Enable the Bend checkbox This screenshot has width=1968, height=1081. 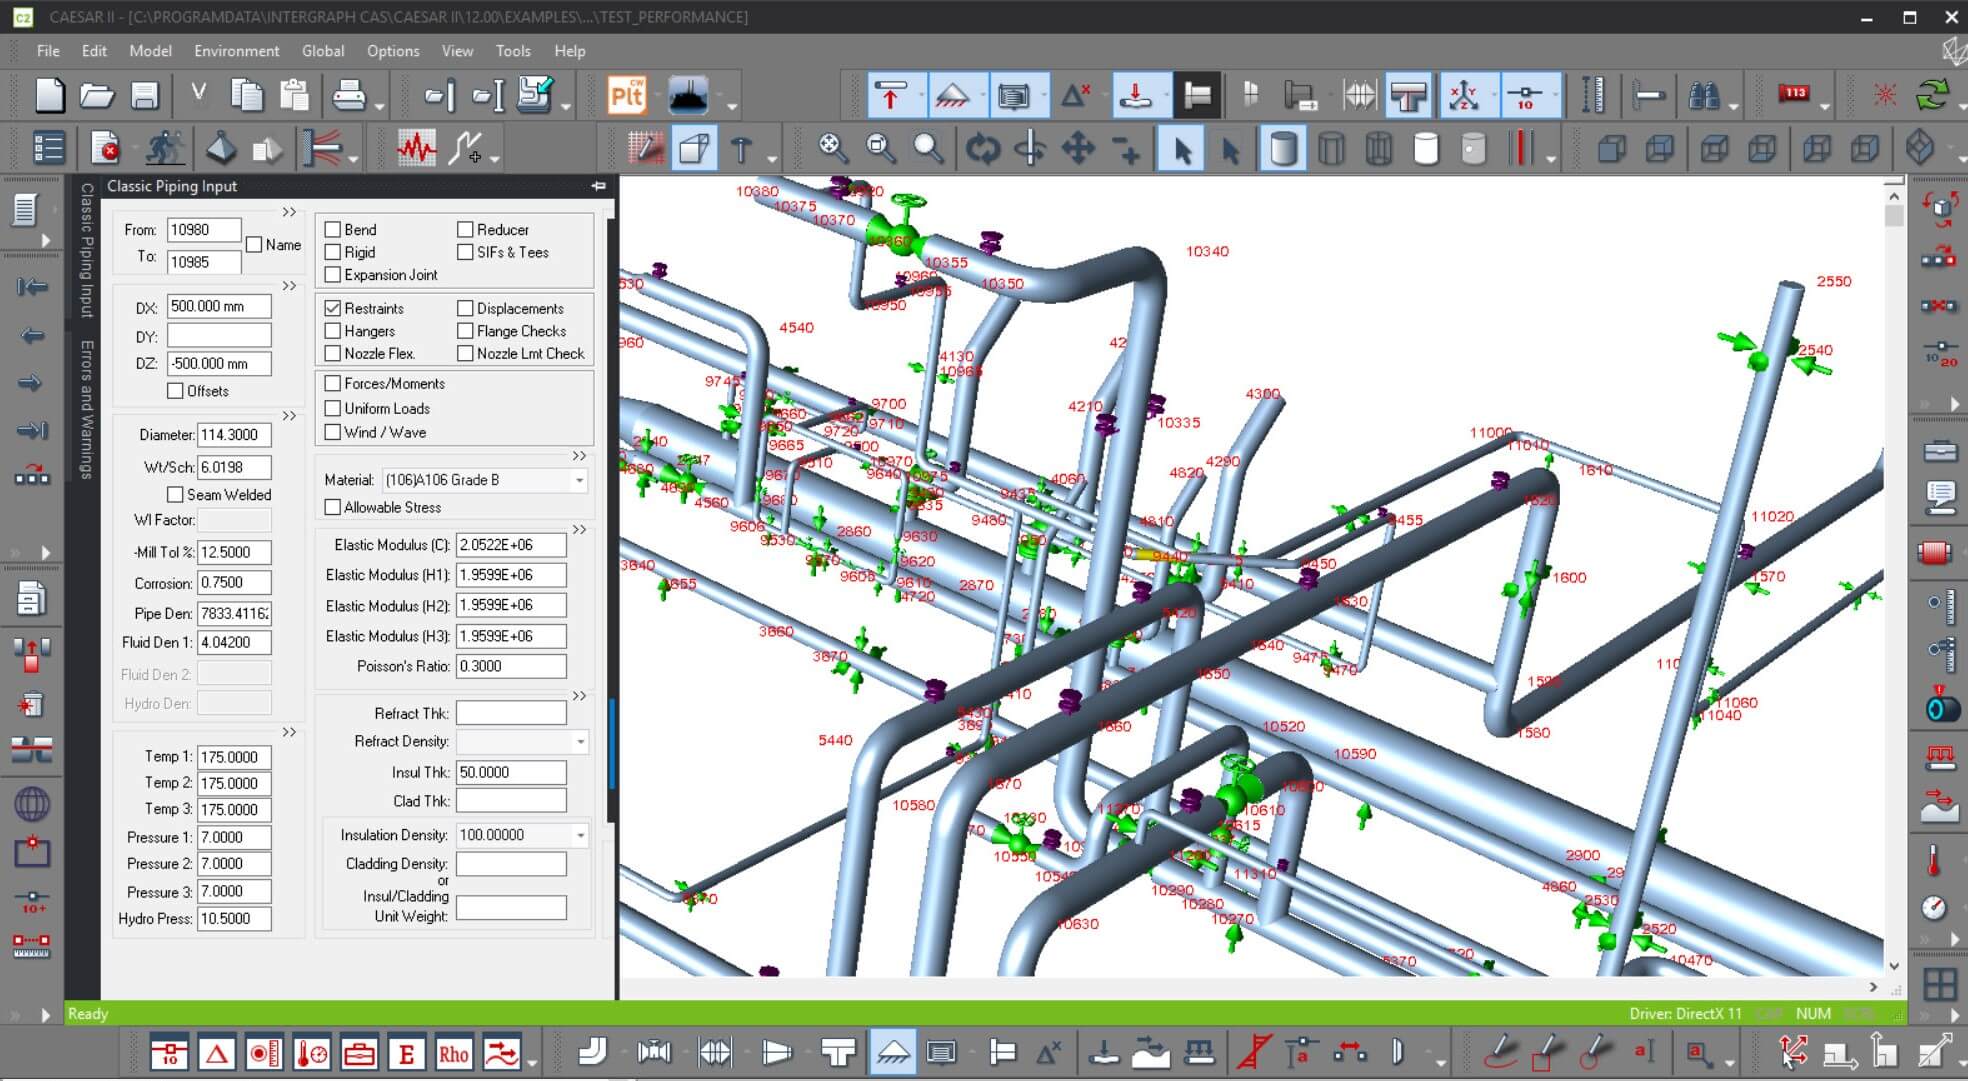click(x=333, y=229)
